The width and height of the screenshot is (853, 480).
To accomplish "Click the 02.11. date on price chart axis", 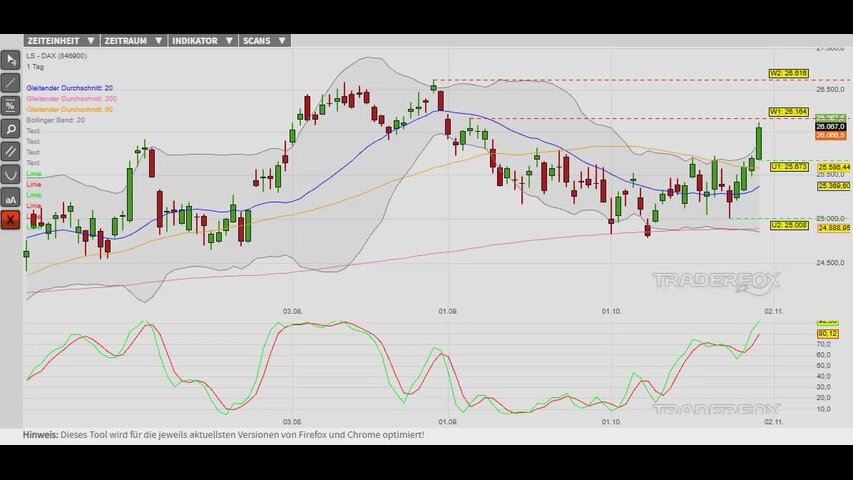I will (773, 311).
